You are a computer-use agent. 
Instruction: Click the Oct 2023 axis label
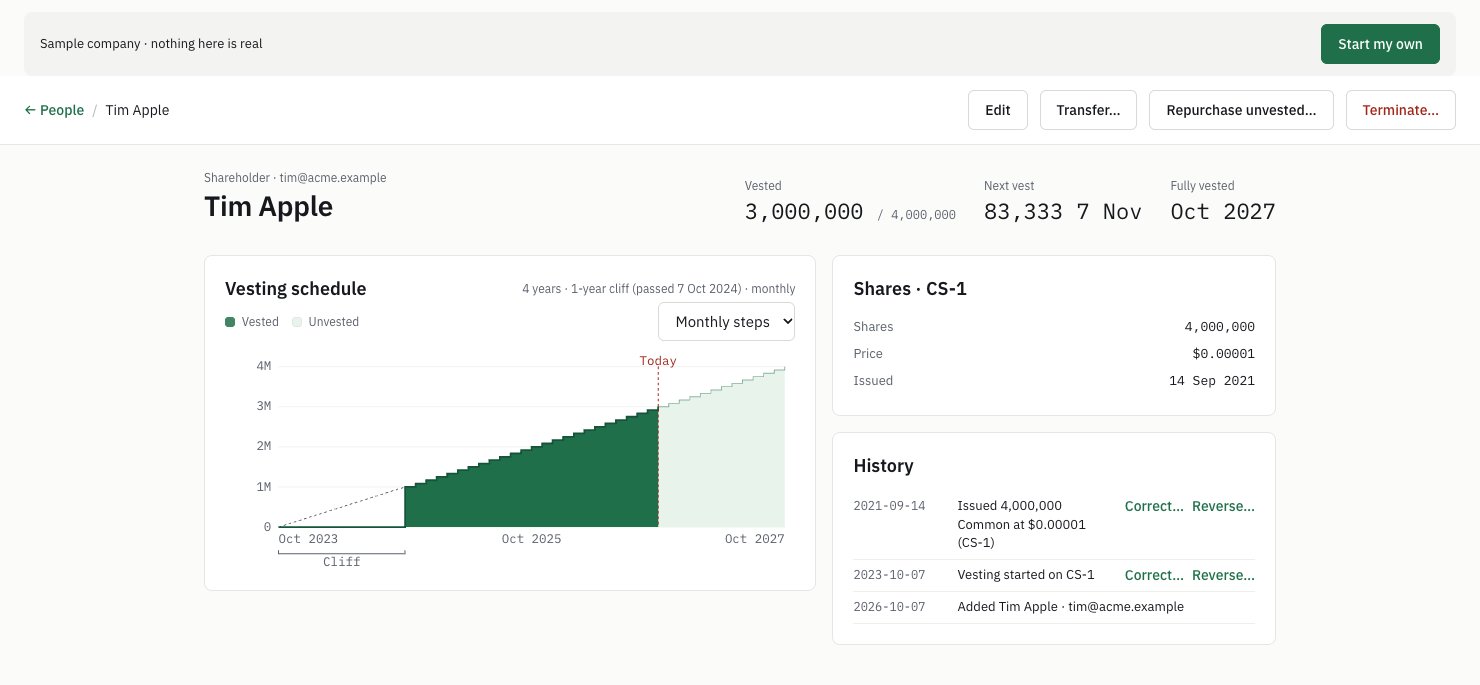308,539
